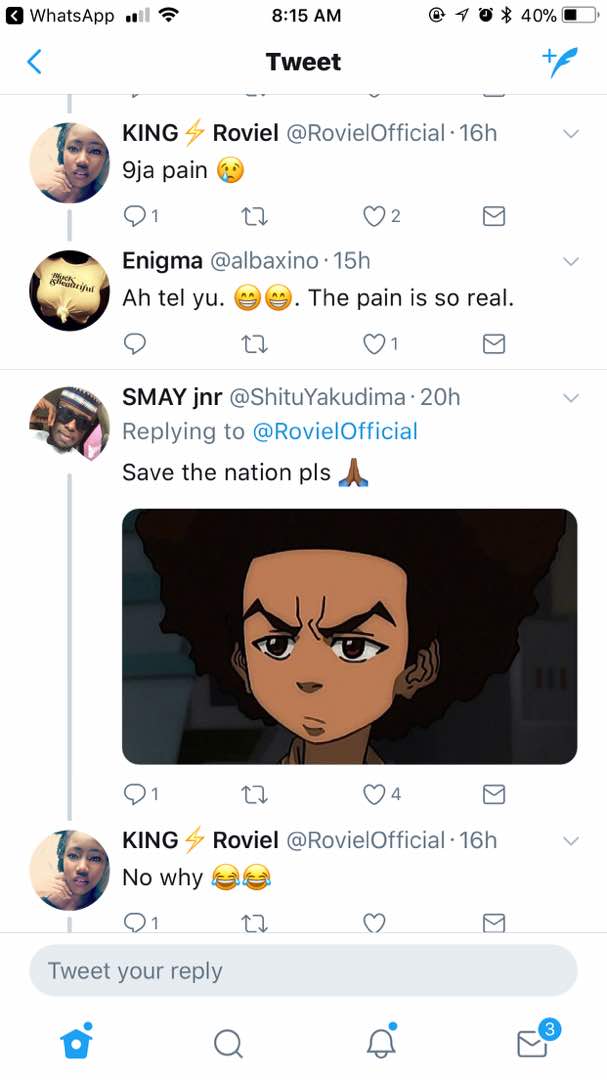This screenshot has height=1080, width=607.
Task: Reply to the "9ja pain" tweet
Action: (135, 216)
